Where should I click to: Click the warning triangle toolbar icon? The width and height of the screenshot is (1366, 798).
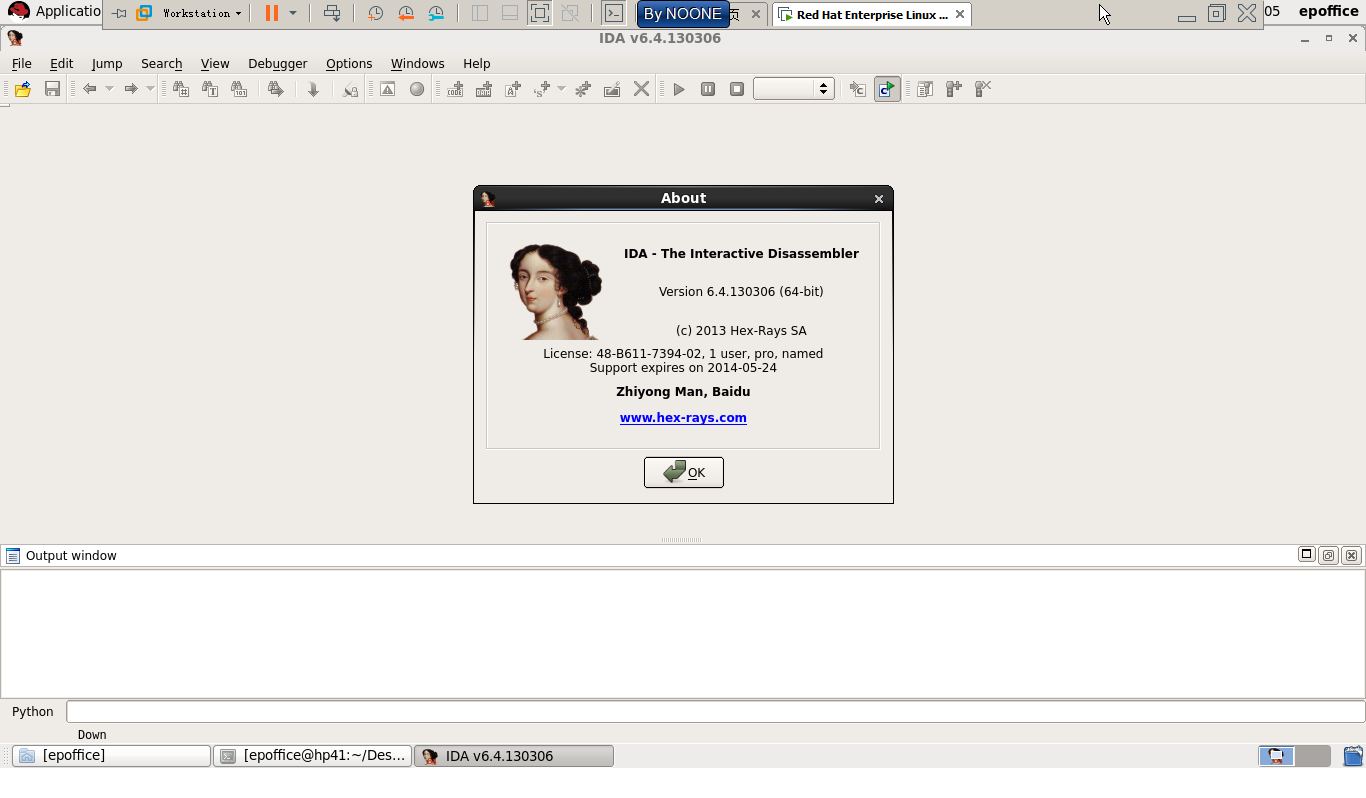388,89
